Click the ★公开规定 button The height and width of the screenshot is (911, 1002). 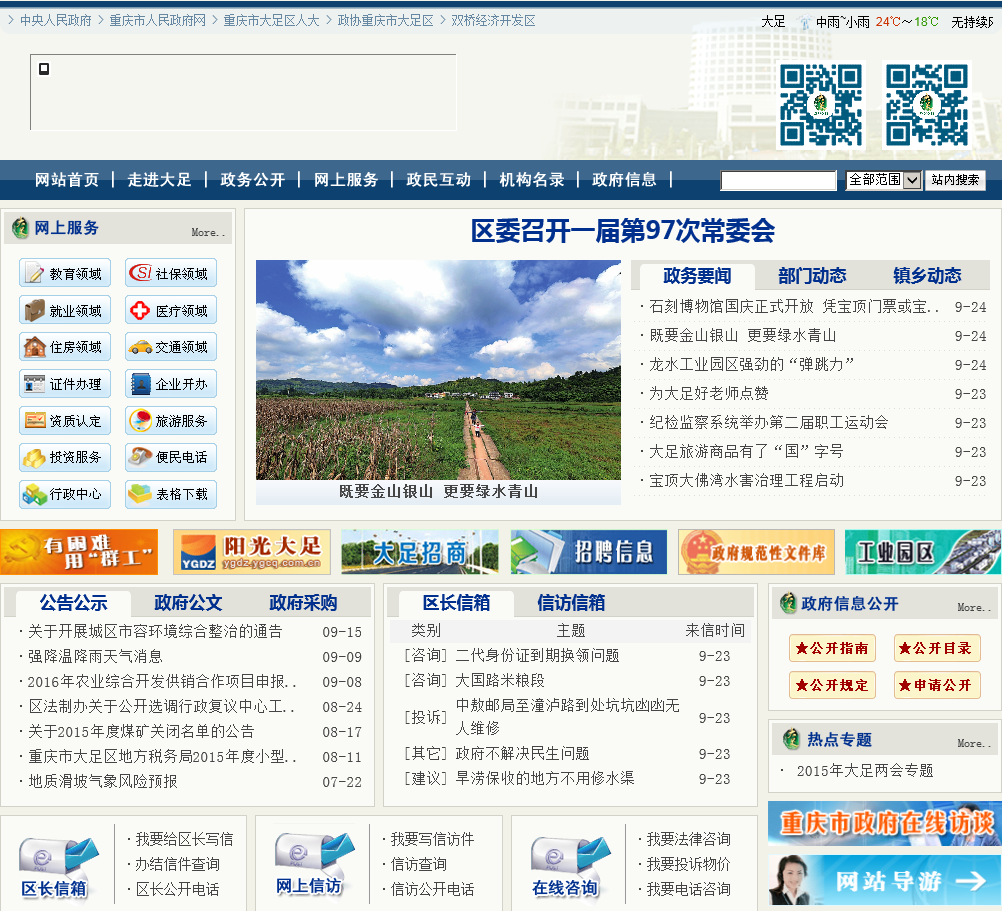pyautogui.click(x=832, y=685)
